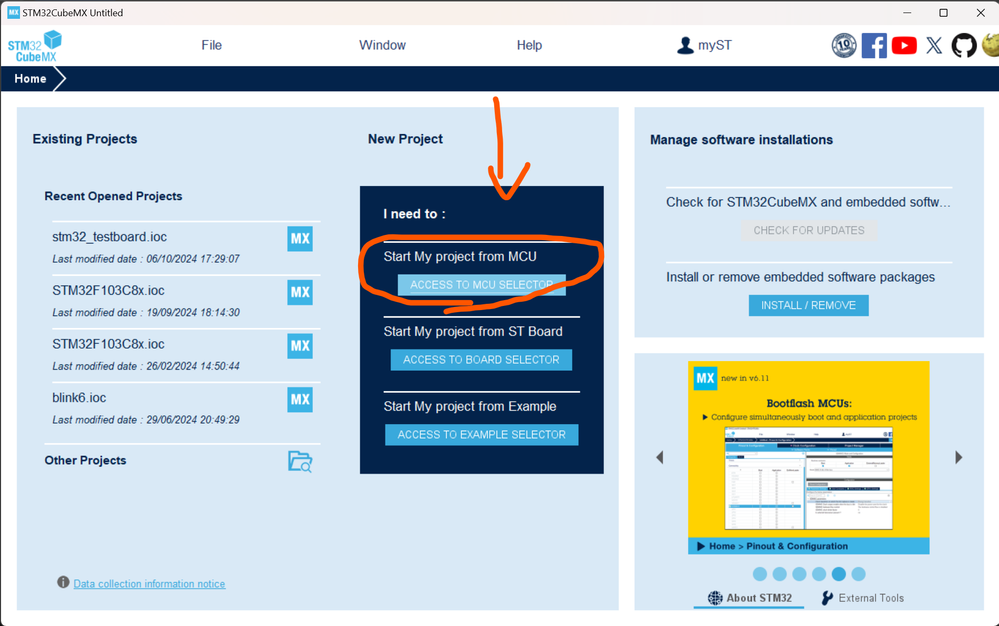Click the MX icon beside the 19/09/2024 STM32F103C8x.ioc
The height and width of the screenshot is (626, 999).
coord(300,292)
